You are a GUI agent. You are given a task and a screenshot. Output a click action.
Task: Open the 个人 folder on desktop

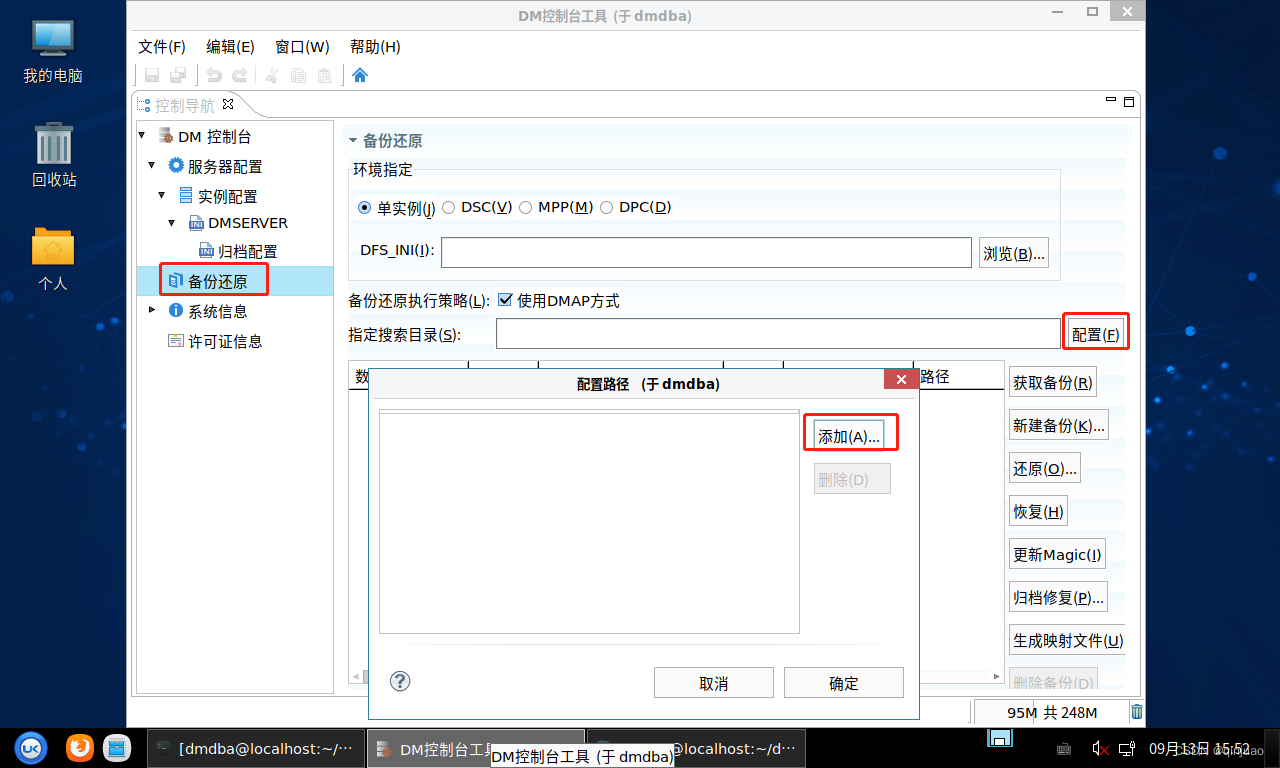coord(53,260)
